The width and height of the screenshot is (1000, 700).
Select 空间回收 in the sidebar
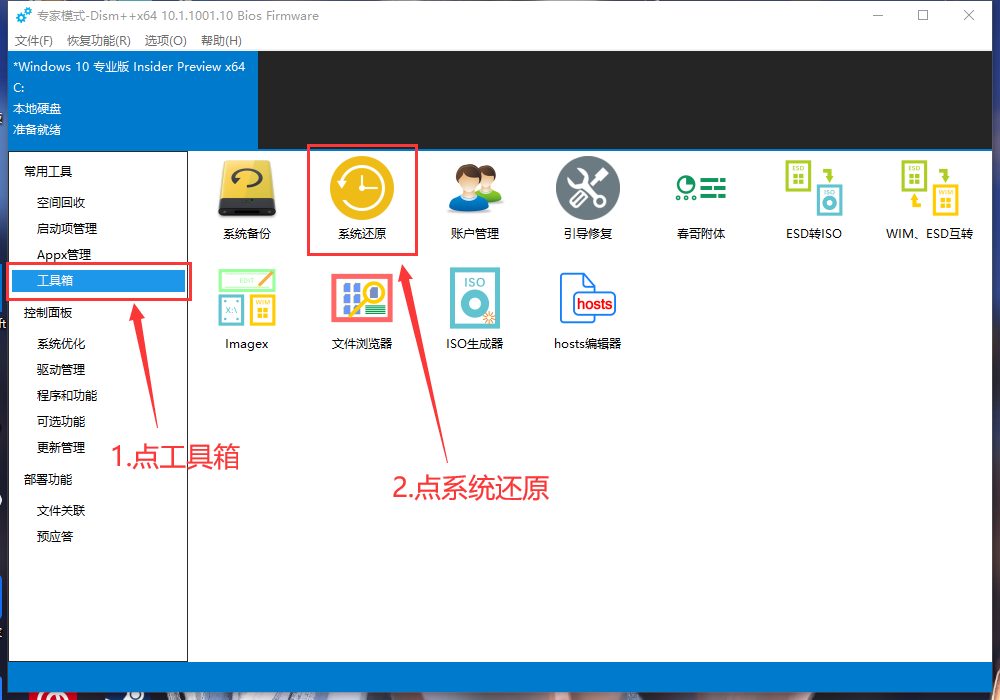click(61, 203)
